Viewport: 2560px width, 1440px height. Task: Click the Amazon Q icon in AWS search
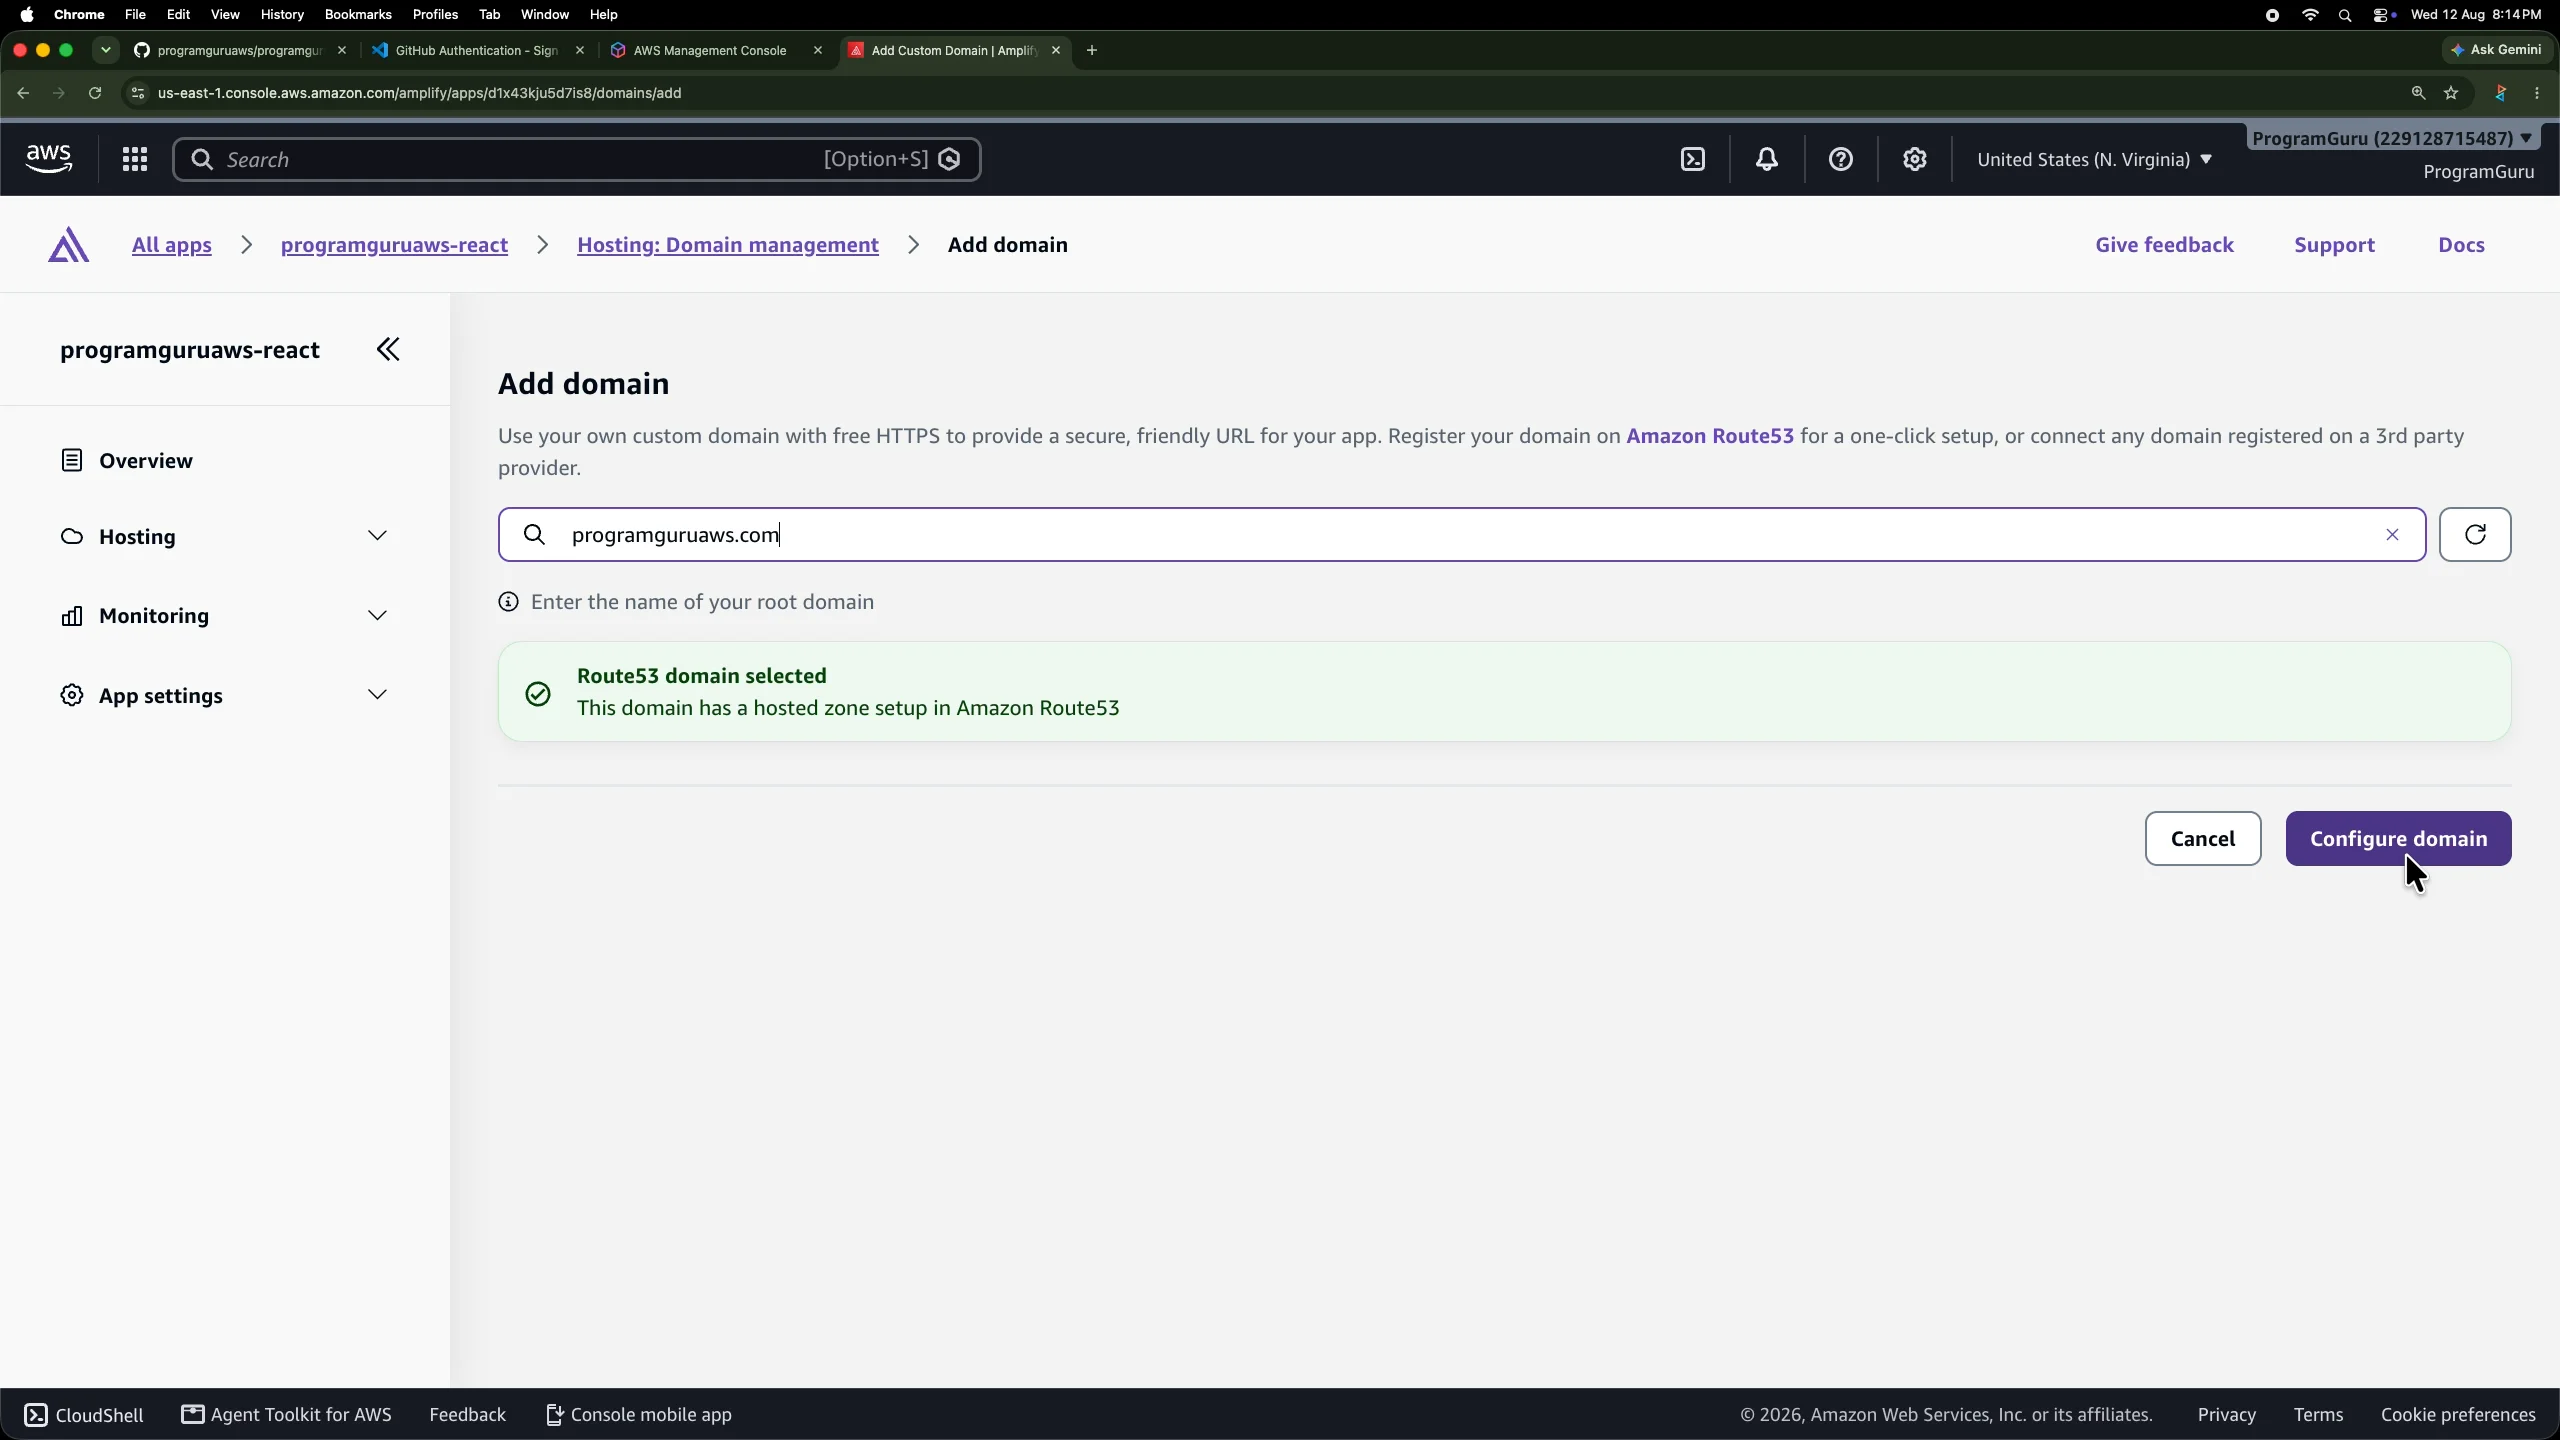(950, 159)
